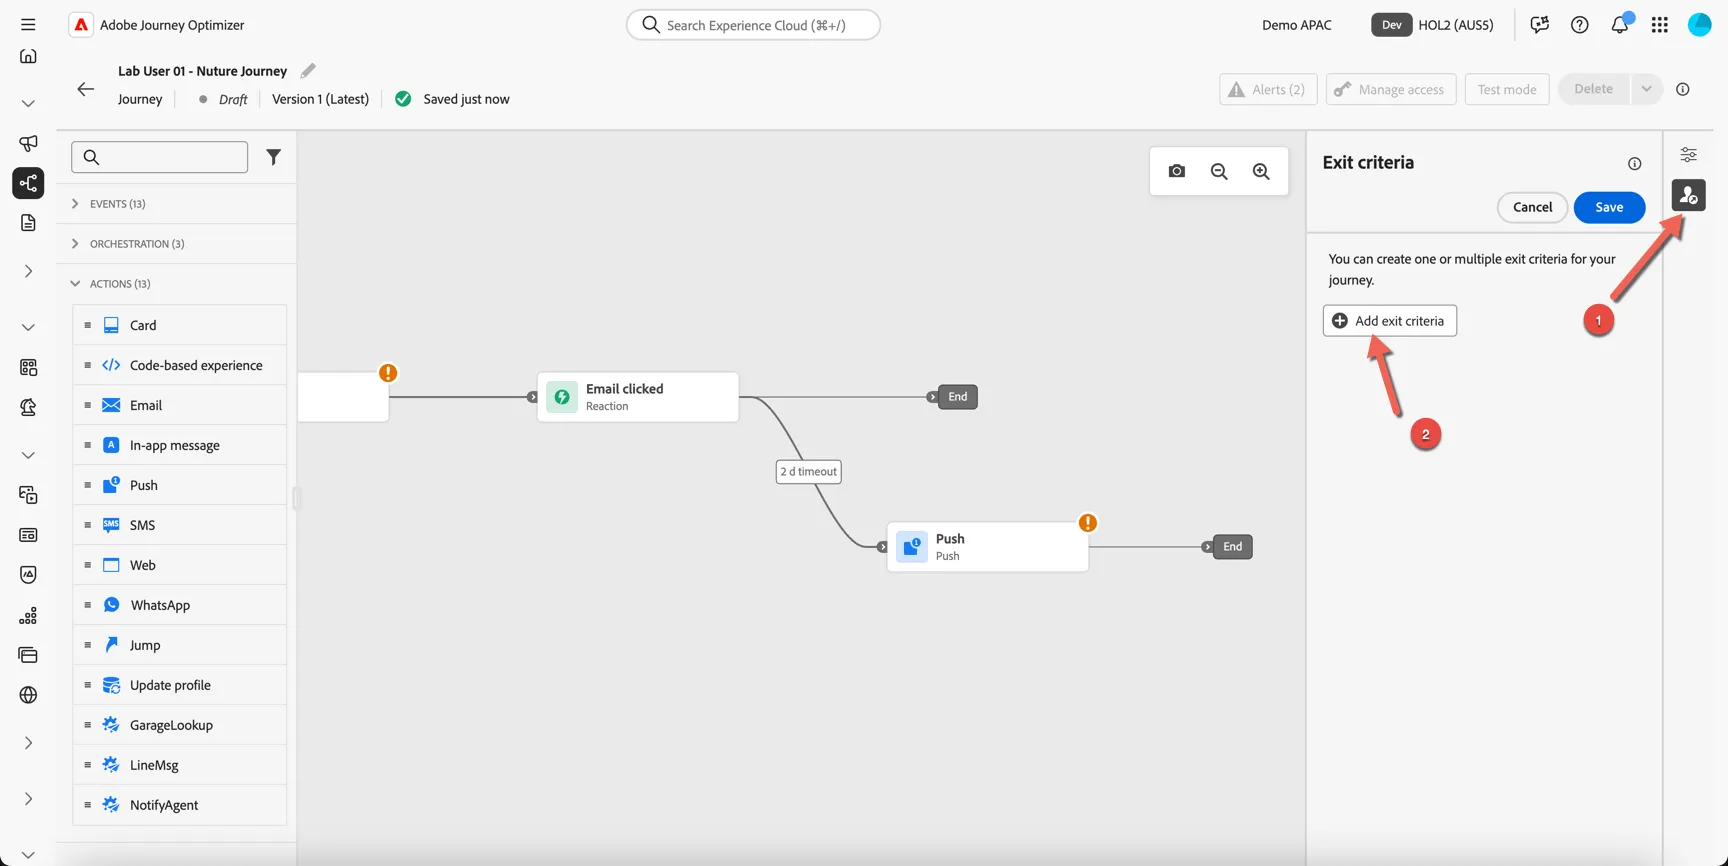
Task: Open the help question mark icon
Action: tap(1579, 25)
